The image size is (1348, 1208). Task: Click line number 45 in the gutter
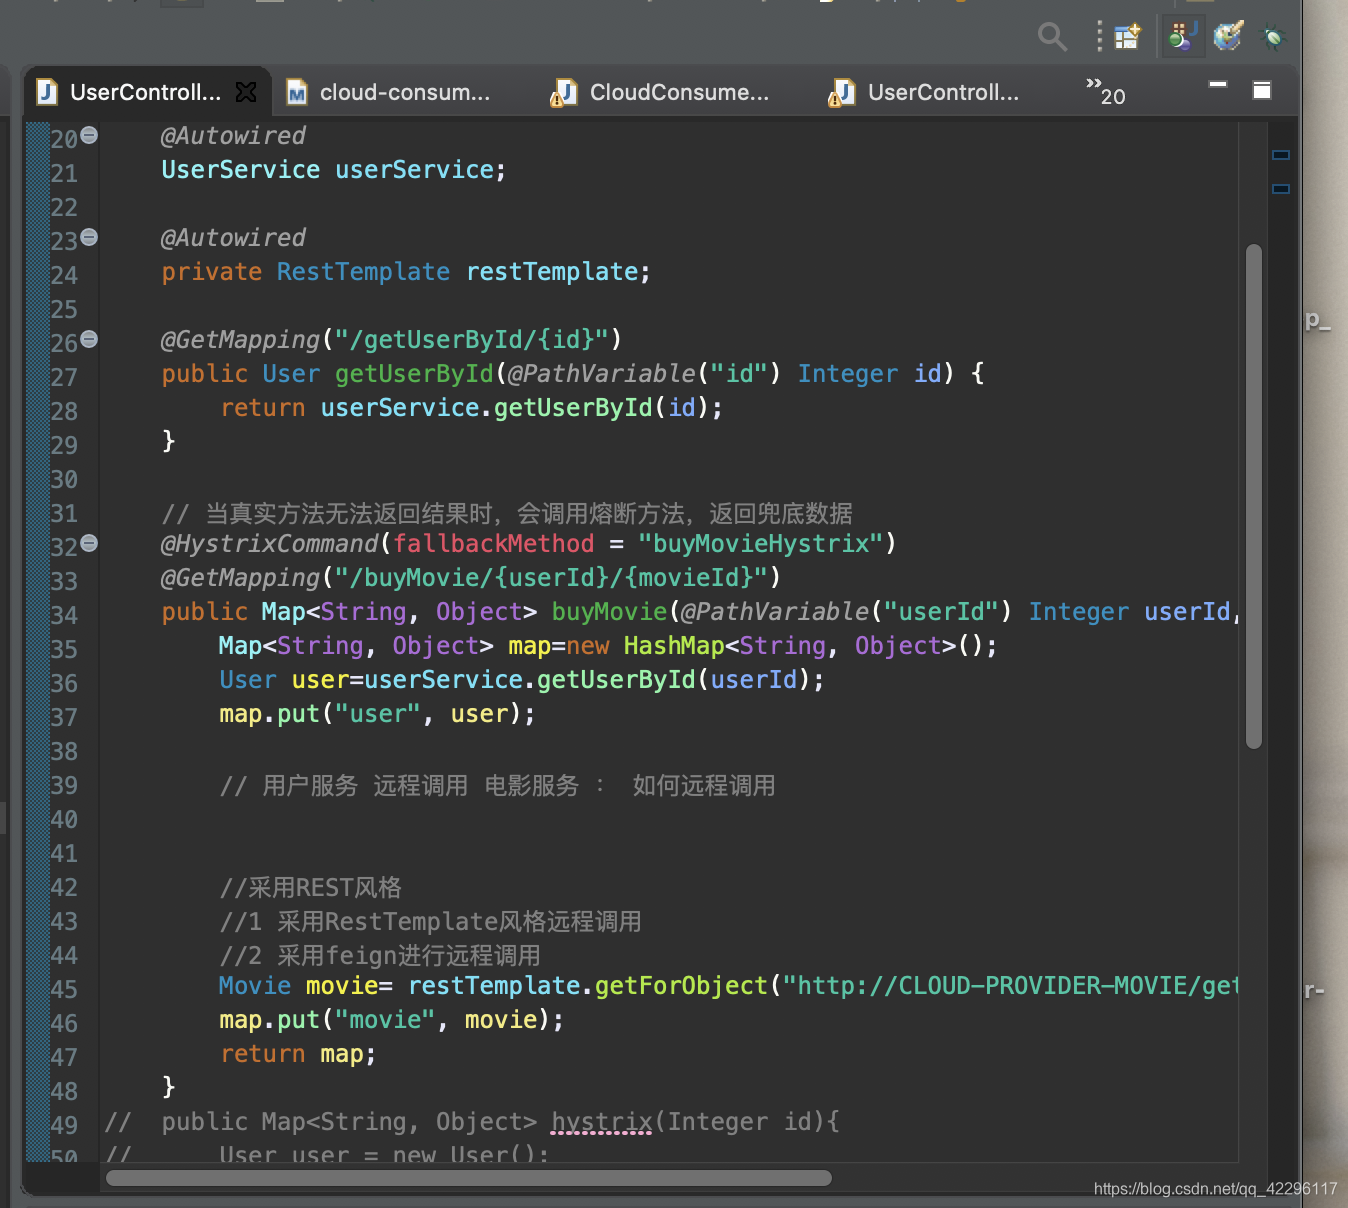click(x=64, y=989)
